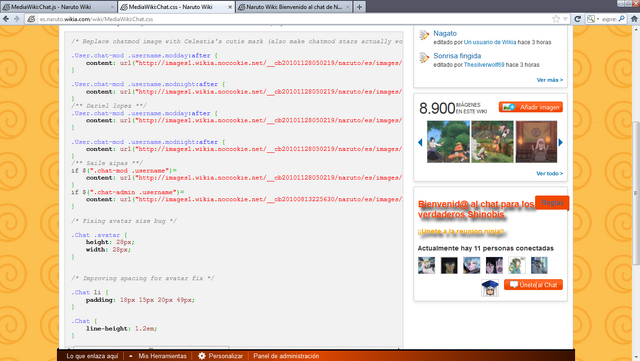640x361 pixels.
Task: Click the code block horizontal scrollbar
Action: 151,348
